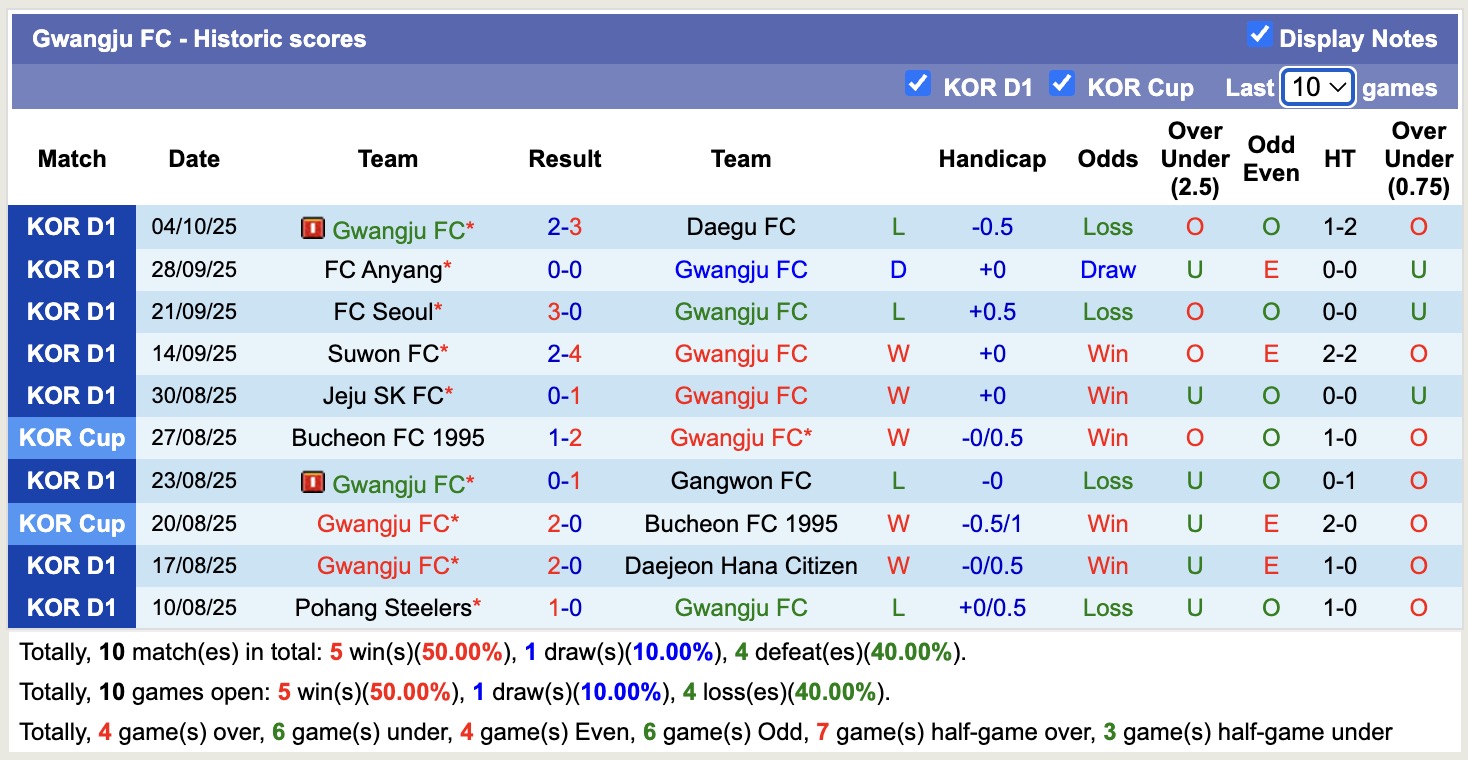Select the 2-3 result of the Daegu match
1468x760 pixels.
564,227
